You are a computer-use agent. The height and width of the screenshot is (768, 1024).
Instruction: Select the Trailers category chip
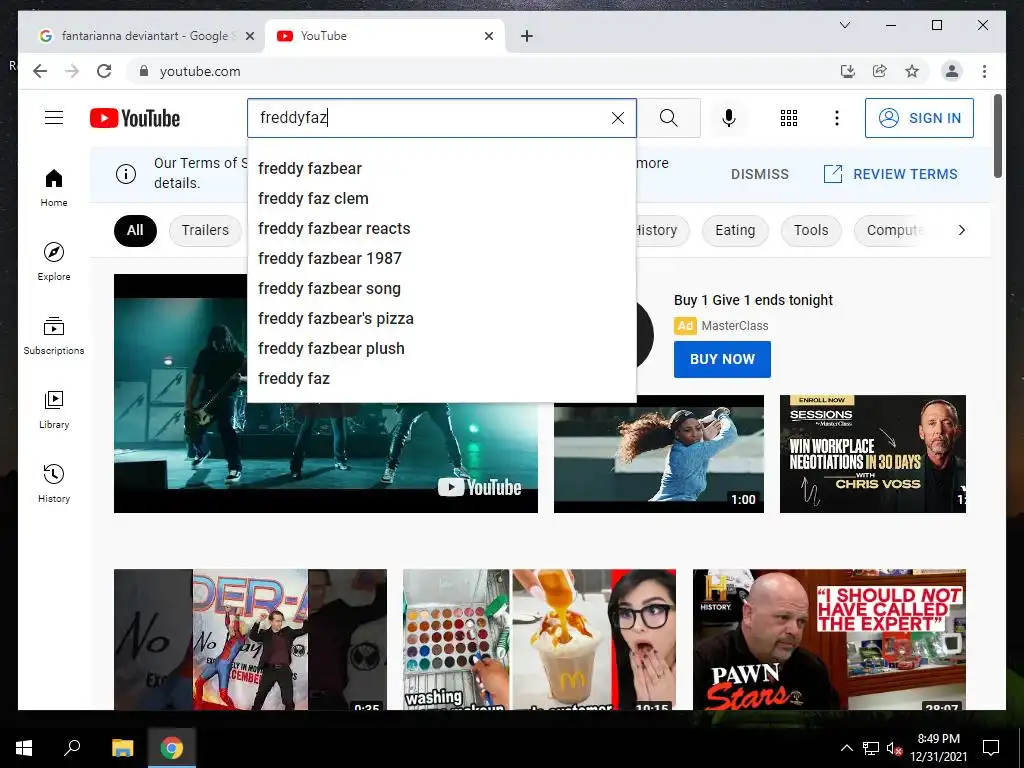(205, 231)
